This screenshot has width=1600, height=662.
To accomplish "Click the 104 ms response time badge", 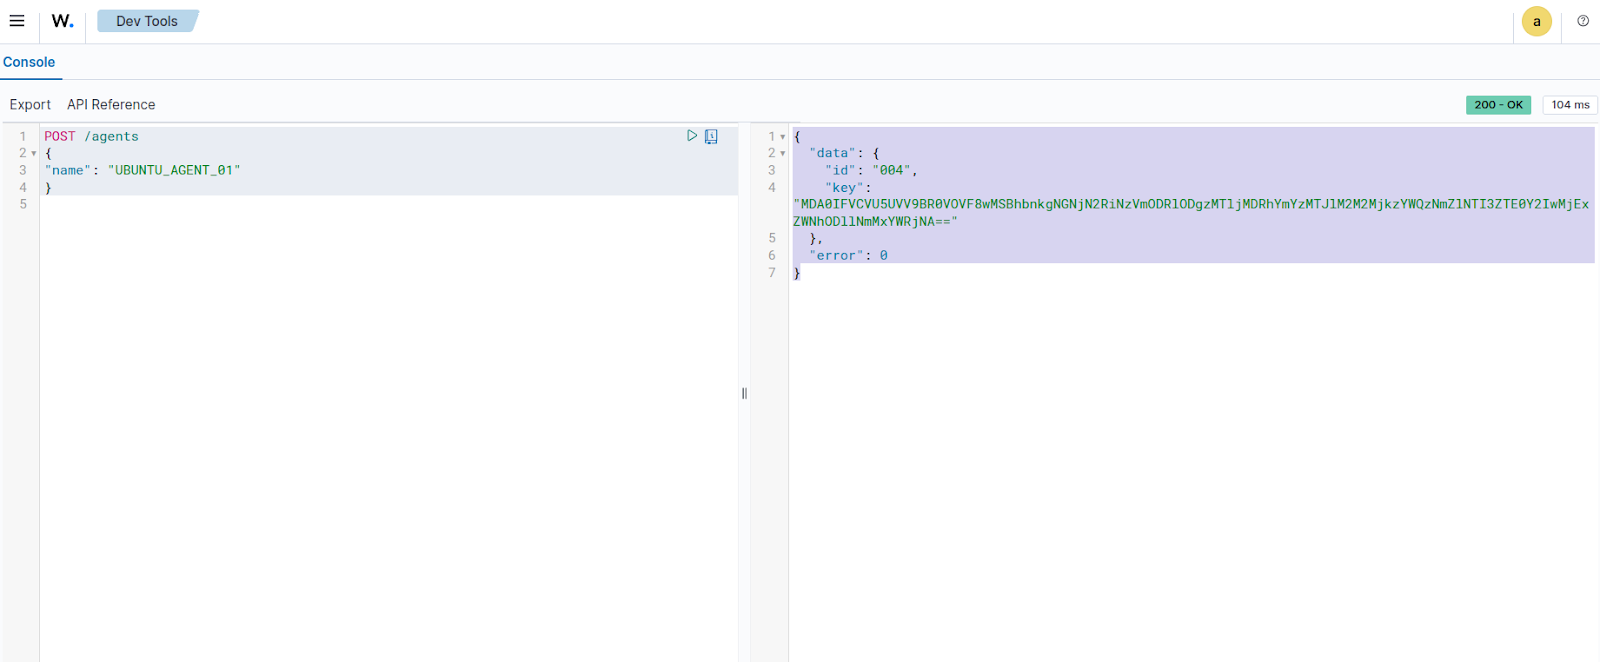I will (1569, 105).
